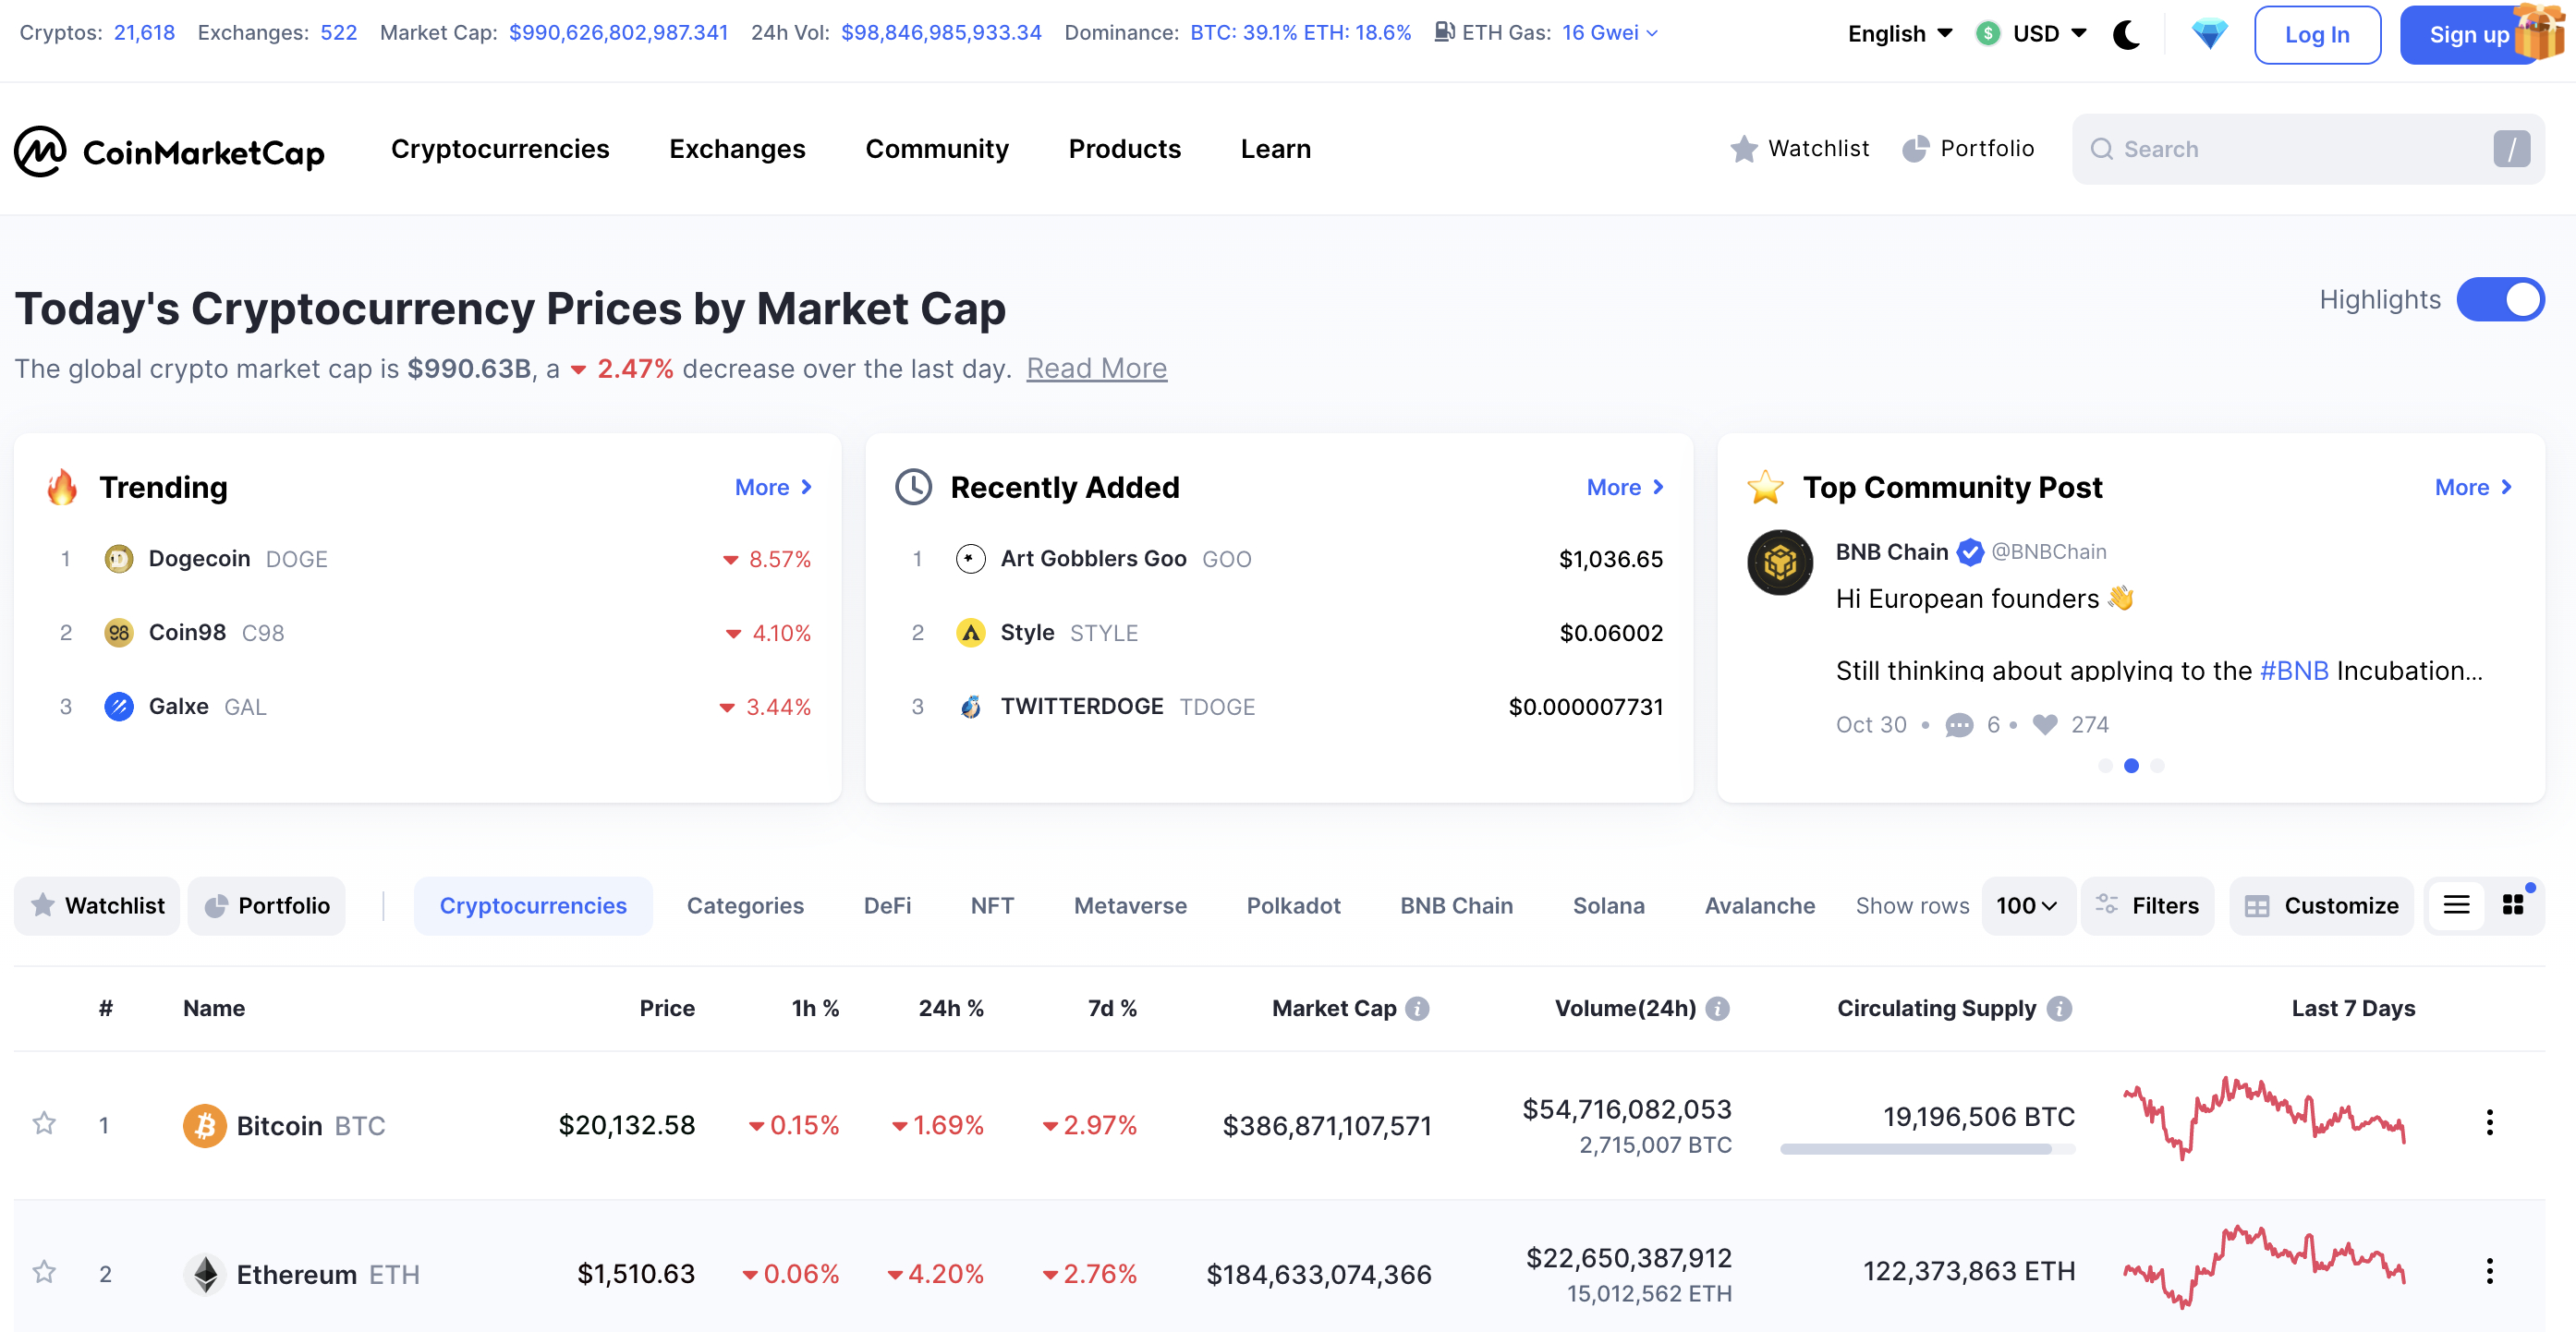The width and height of the screenshot is (2576, 1332).
Task: Select the BNB Chain tab
Action: pos(1456,906)
